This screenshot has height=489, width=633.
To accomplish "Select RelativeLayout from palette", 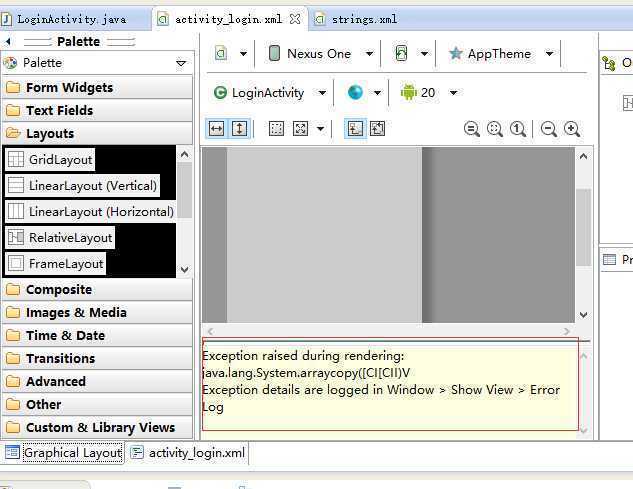I will point(60,237).
